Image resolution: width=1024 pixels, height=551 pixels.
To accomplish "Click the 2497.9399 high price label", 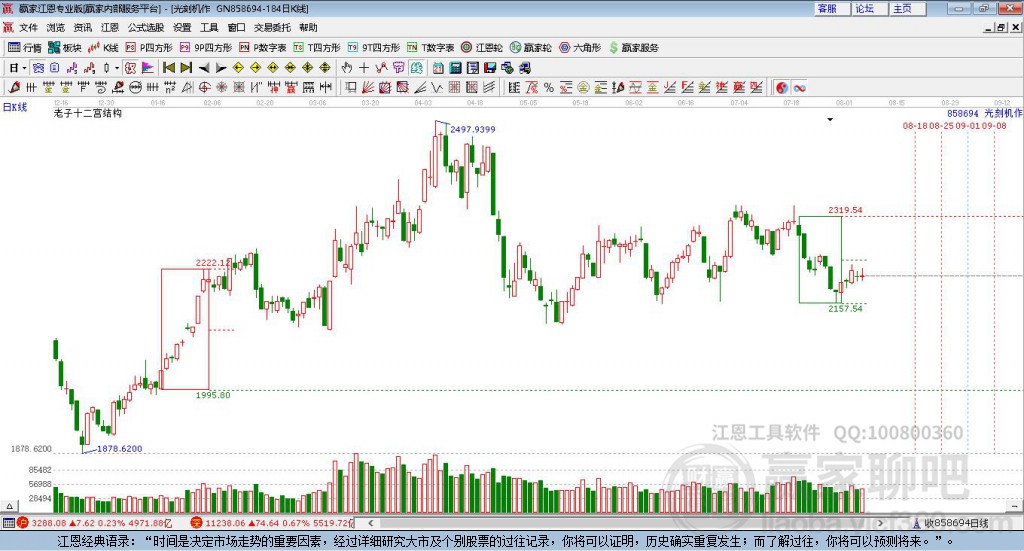I will (x=473, y=129).
